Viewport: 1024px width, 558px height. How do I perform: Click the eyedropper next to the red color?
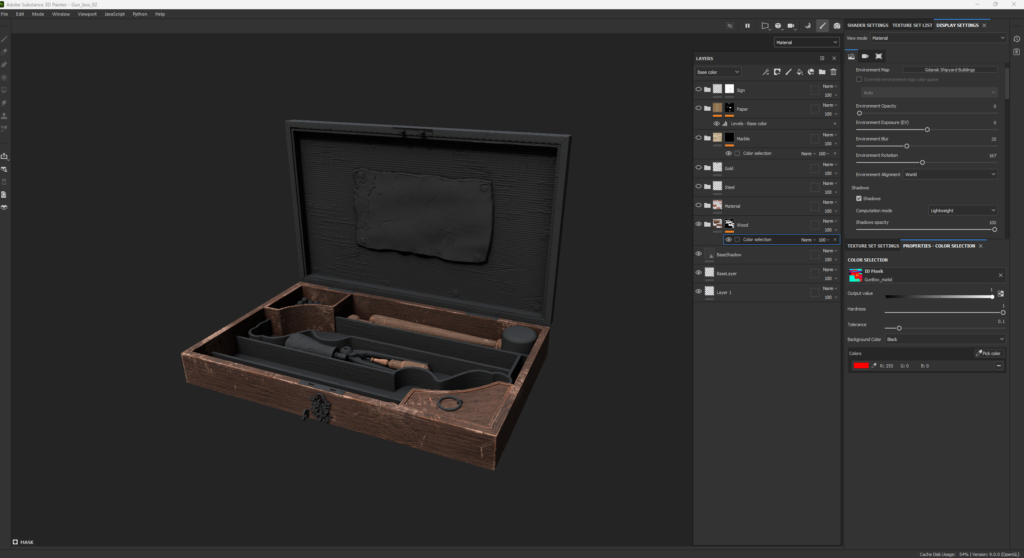(874, 366)
